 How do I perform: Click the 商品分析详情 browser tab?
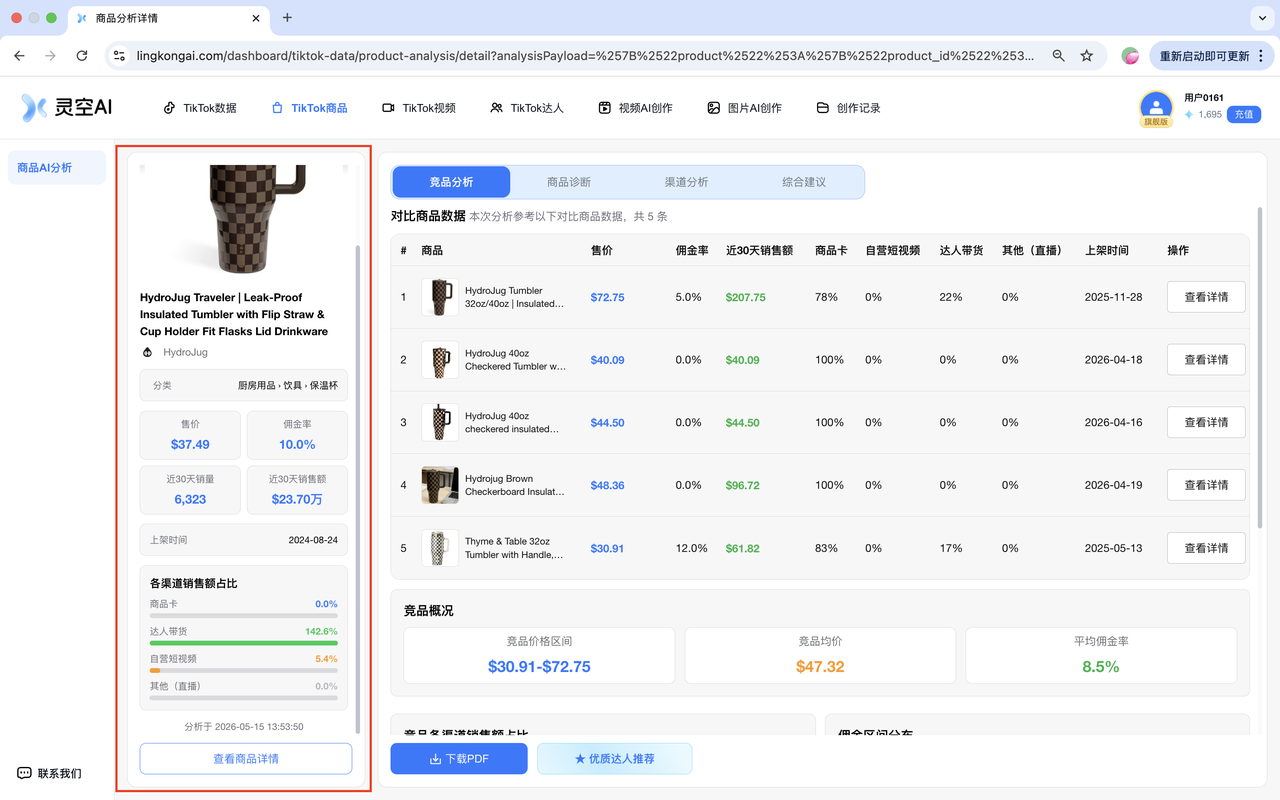click(168, 18)
